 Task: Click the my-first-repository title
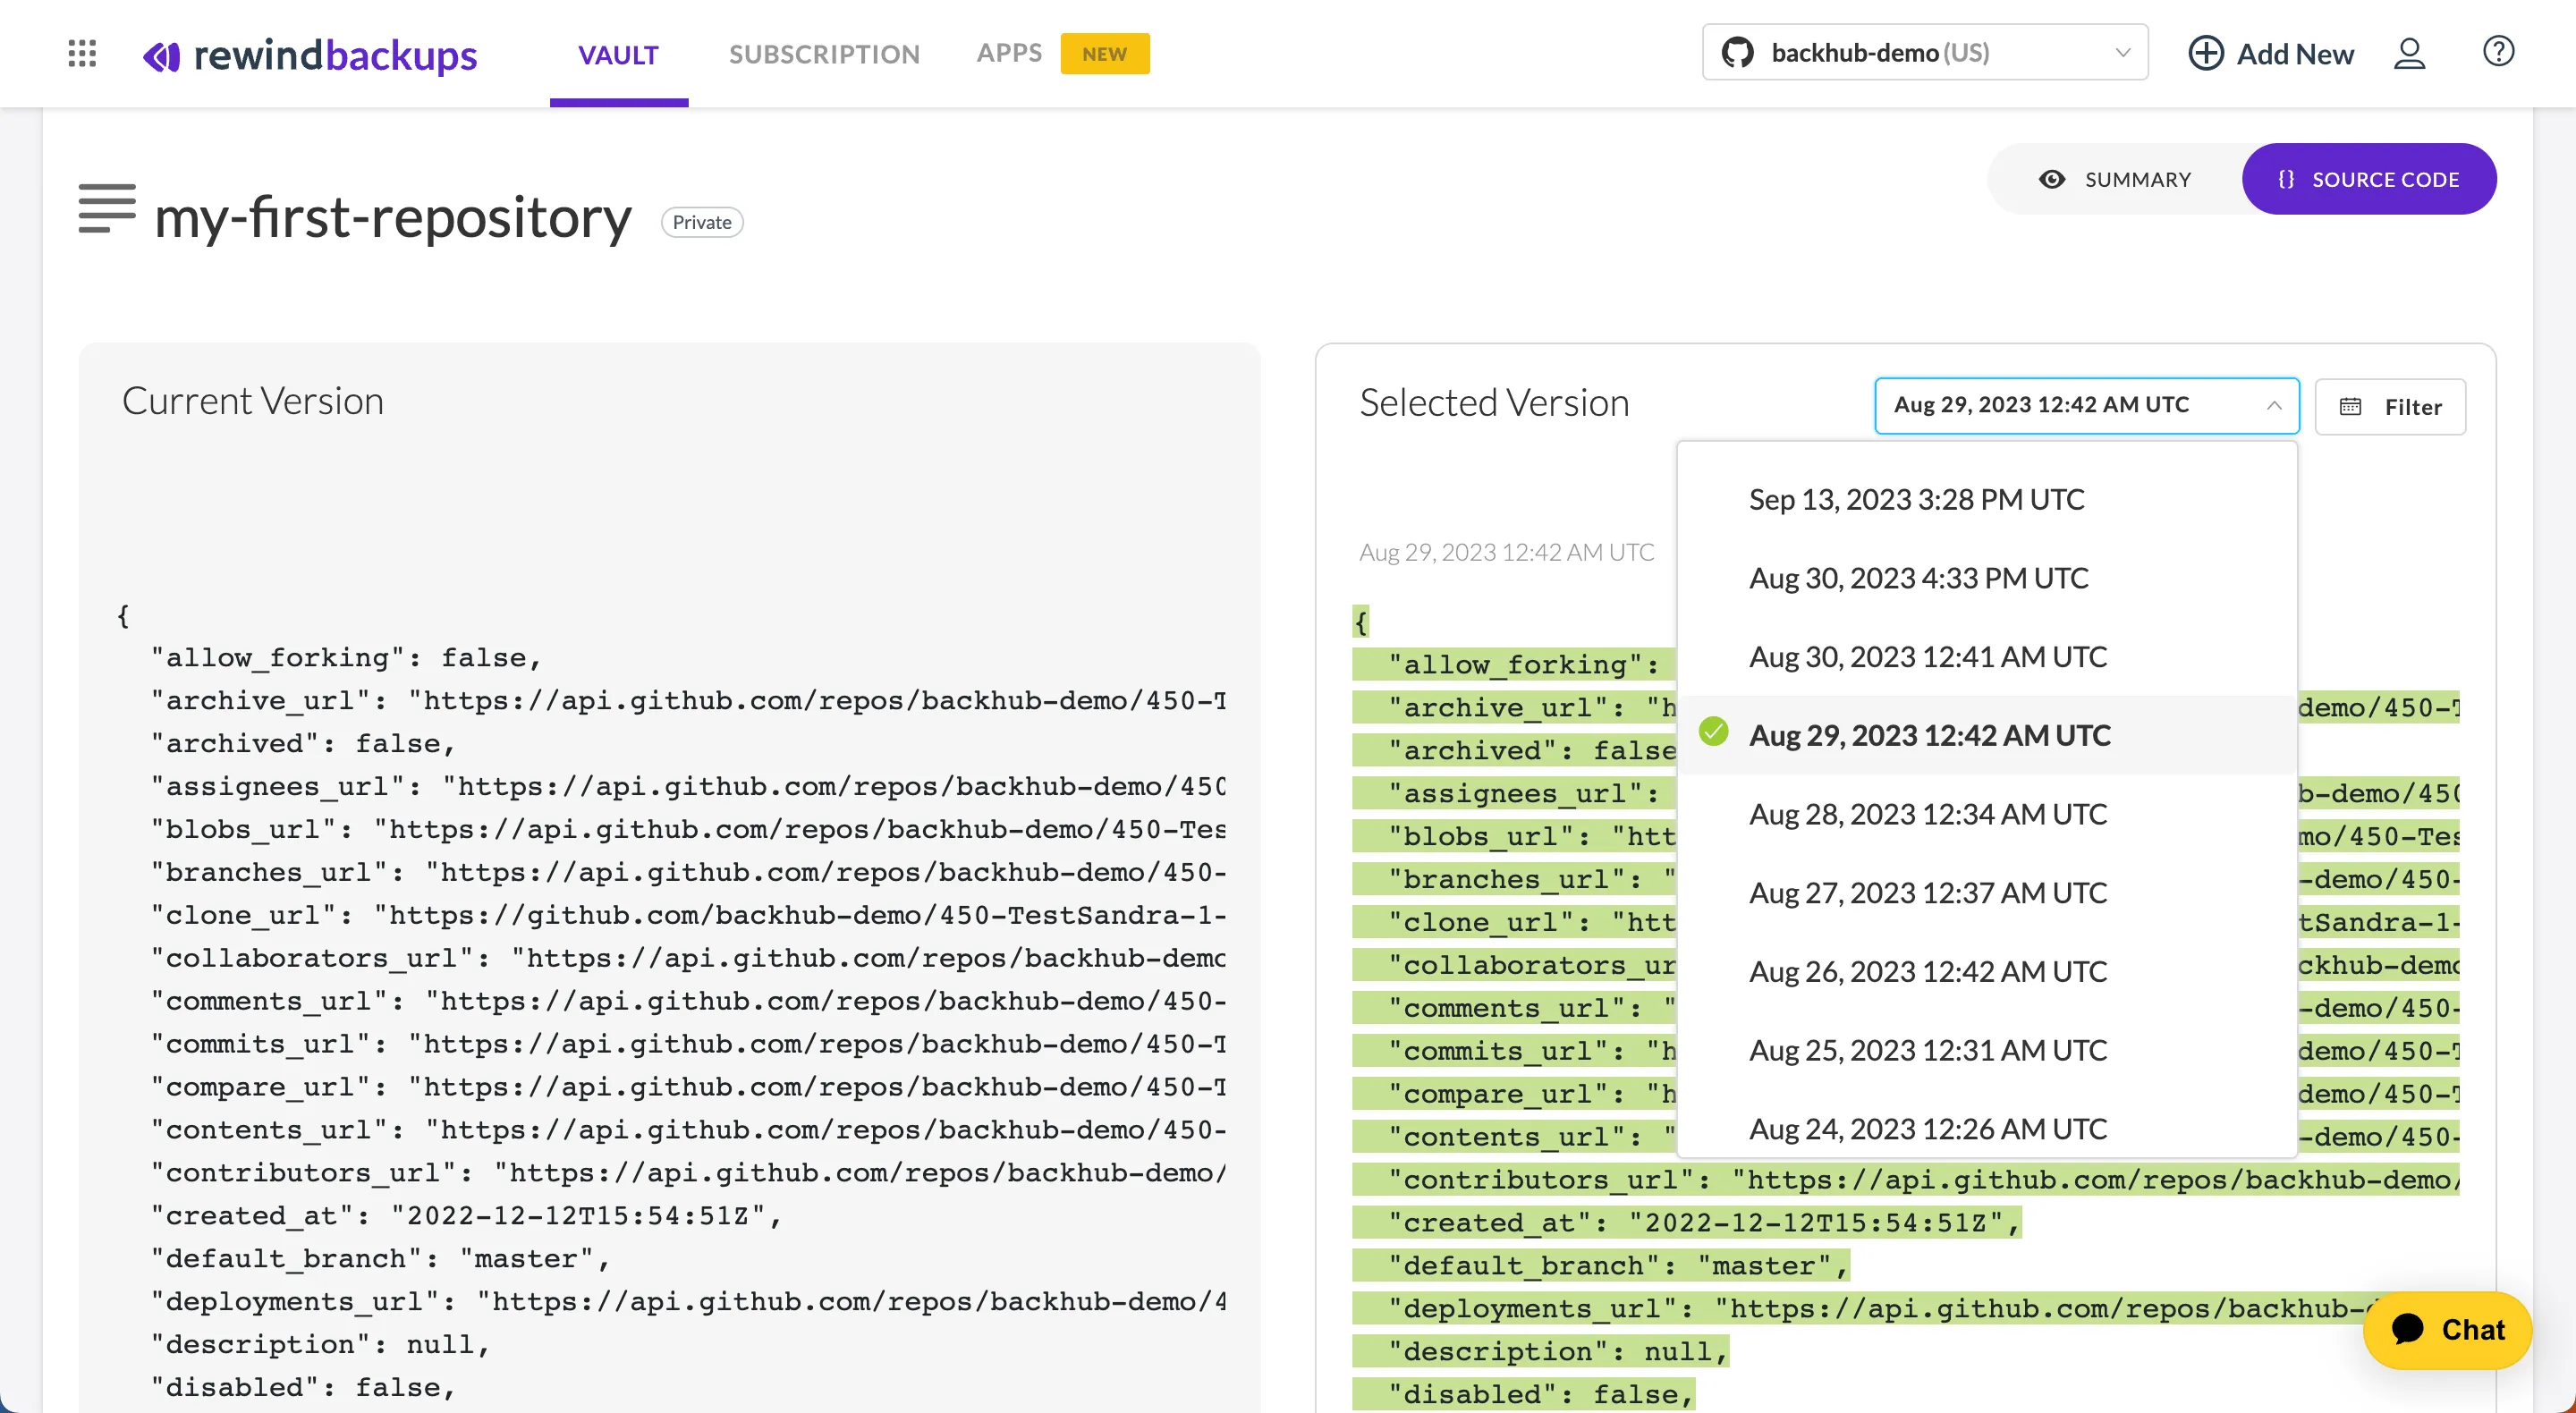393,217
